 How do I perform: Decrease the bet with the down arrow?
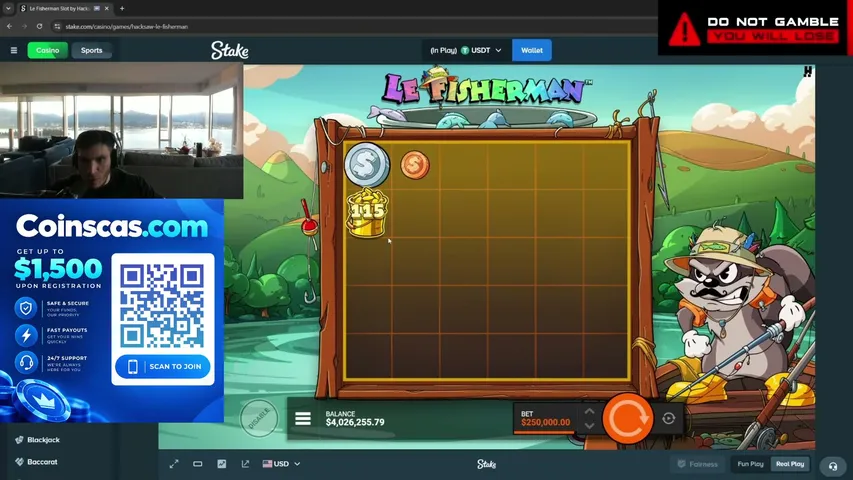[x=589, y=426]
